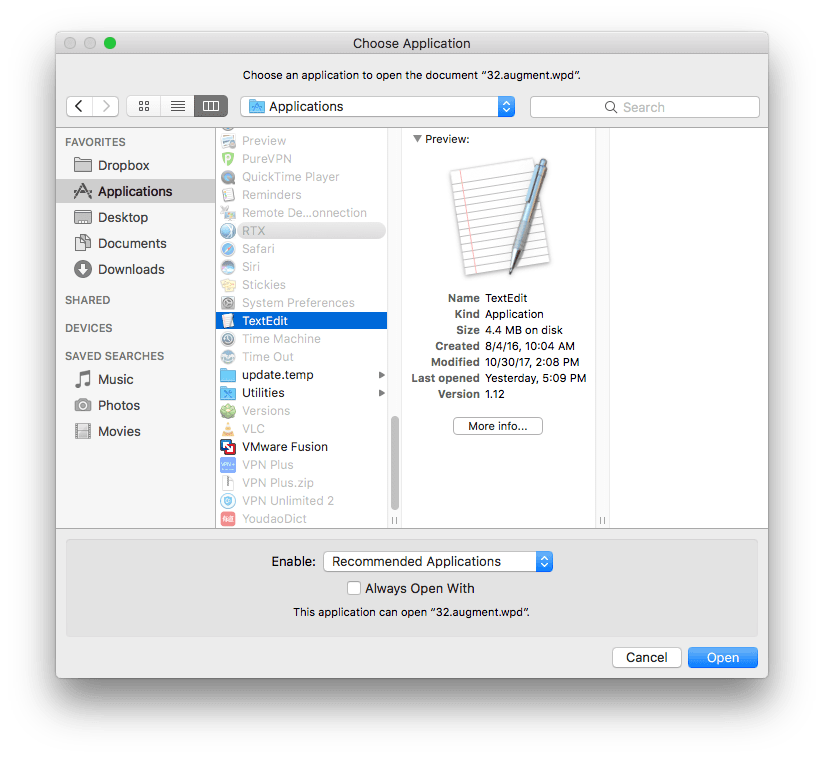824x758 pixels.
Task: Select the Versions row
Action: (302, 411)
